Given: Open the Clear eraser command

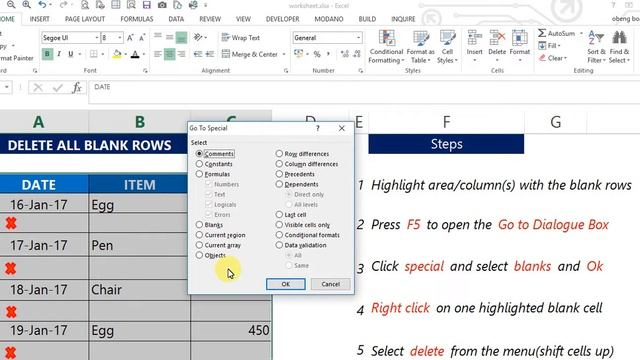Looking at the screenshot, I should point(553,58).
